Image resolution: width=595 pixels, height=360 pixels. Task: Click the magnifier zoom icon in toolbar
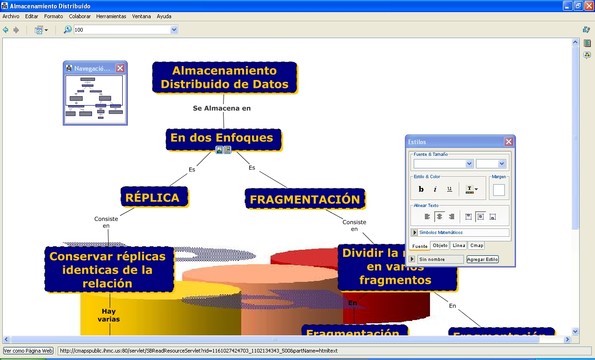click(x=68, y=30)
